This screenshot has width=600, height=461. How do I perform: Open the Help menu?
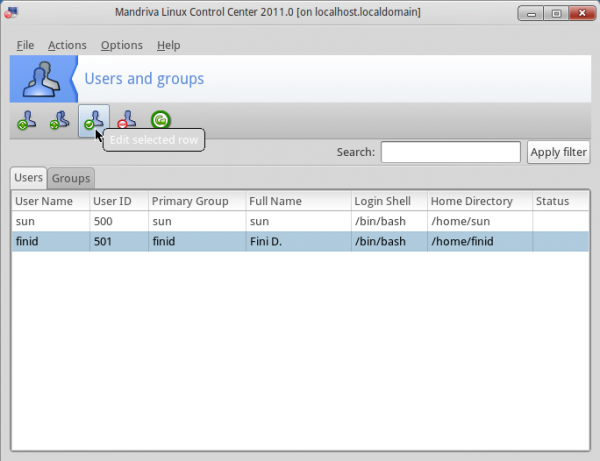point(168,45)
